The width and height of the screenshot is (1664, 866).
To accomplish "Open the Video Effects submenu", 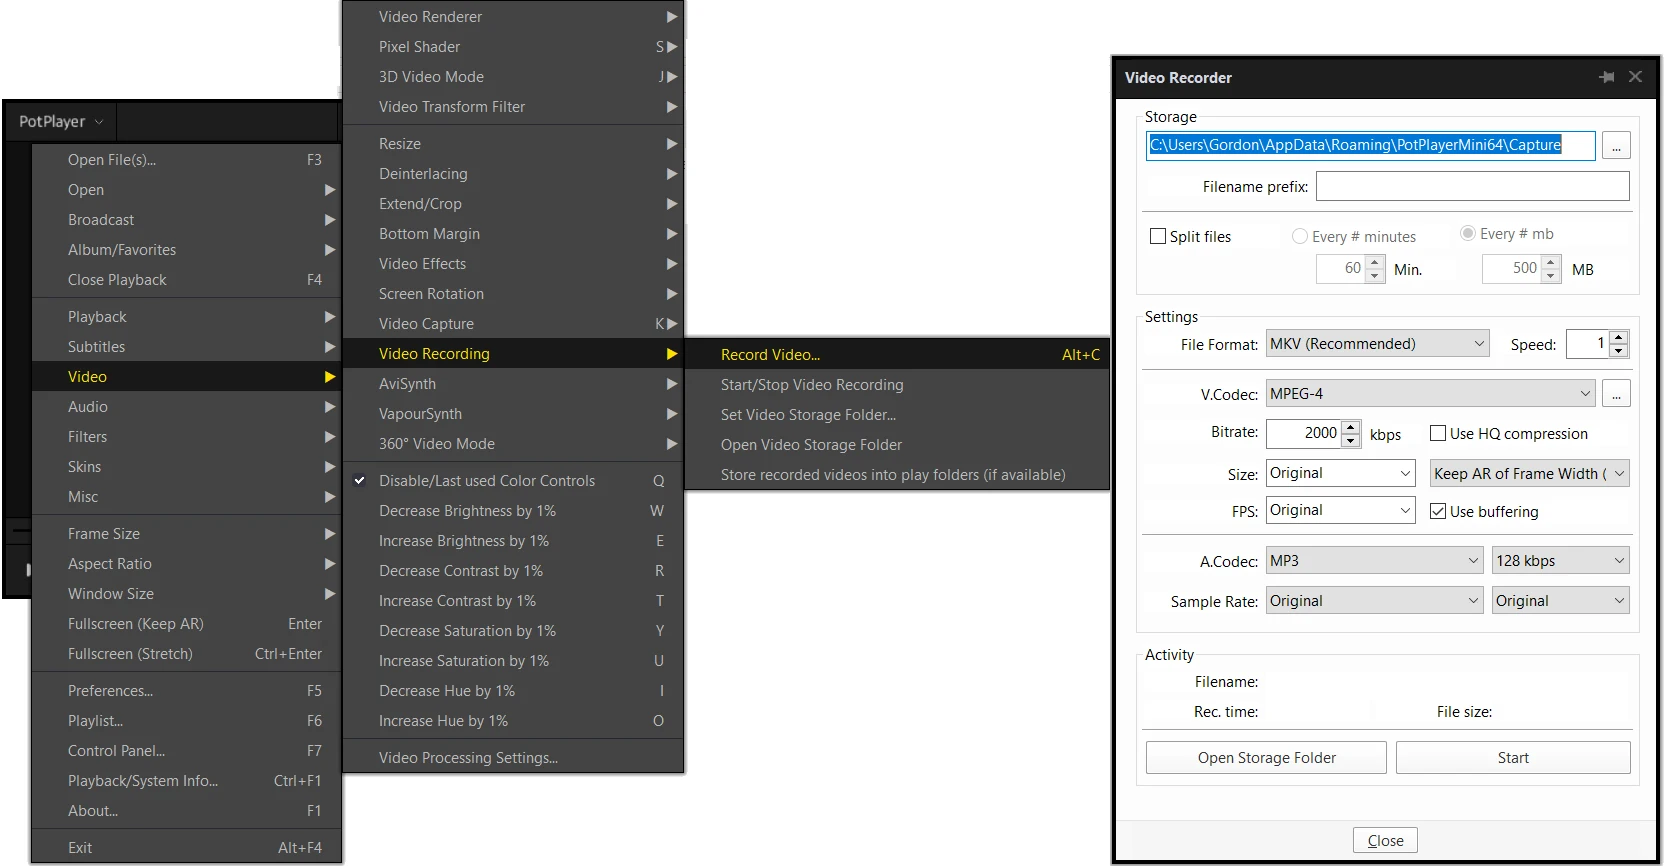I will [513, 264].
